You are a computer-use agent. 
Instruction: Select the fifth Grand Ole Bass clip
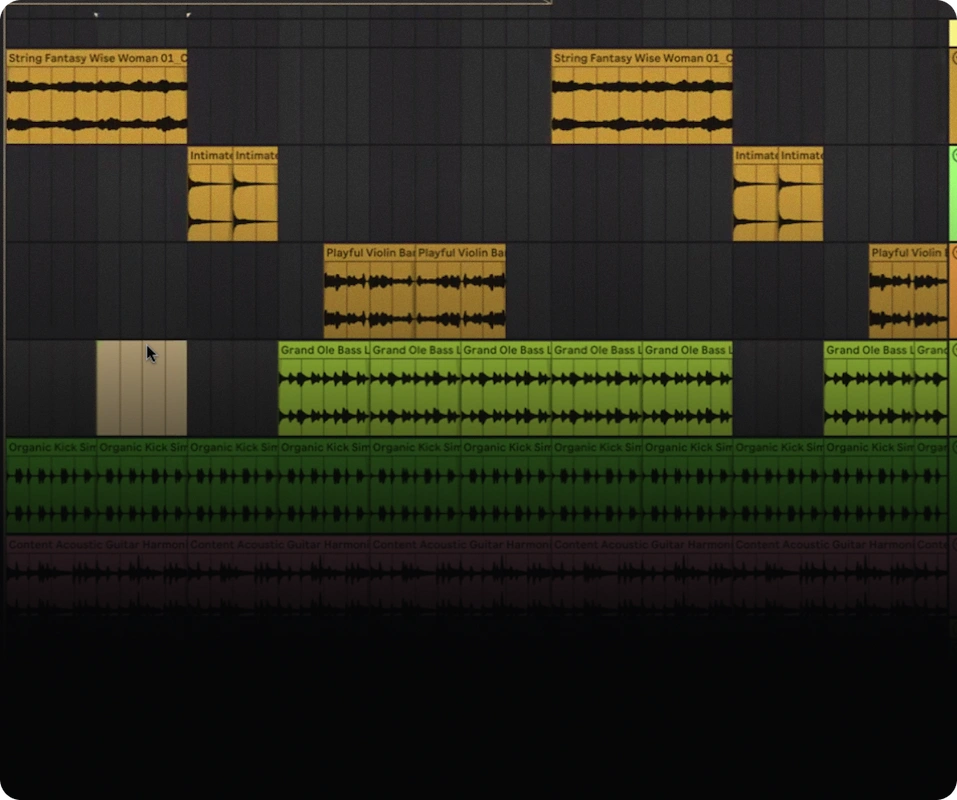(x=687, y=389)
